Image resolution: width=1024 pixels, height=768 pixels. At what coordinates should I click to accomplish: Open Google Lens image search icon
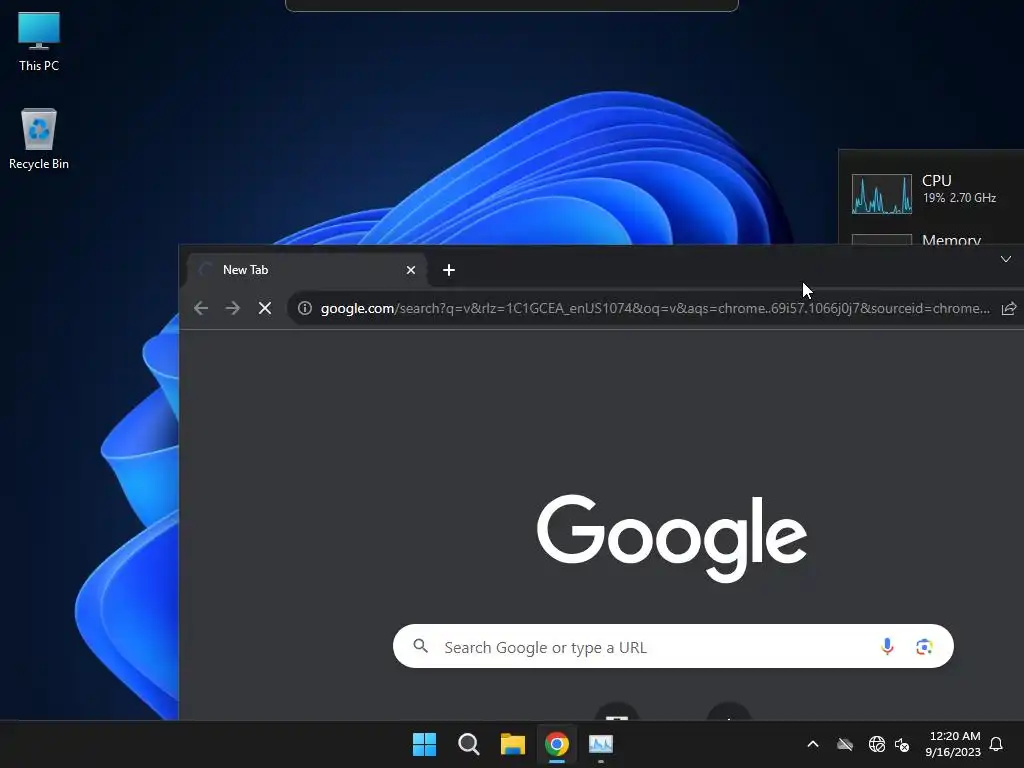[924, 647]
